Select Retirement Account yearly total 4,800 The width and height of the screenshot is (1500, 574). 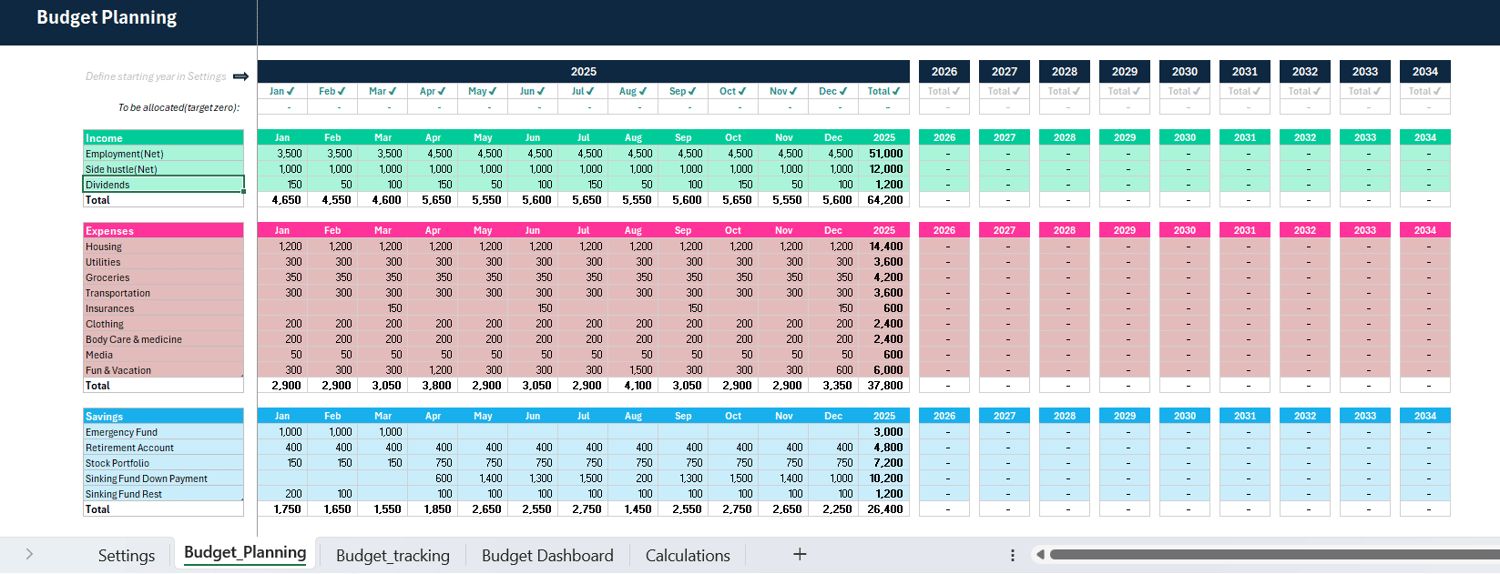885,447
